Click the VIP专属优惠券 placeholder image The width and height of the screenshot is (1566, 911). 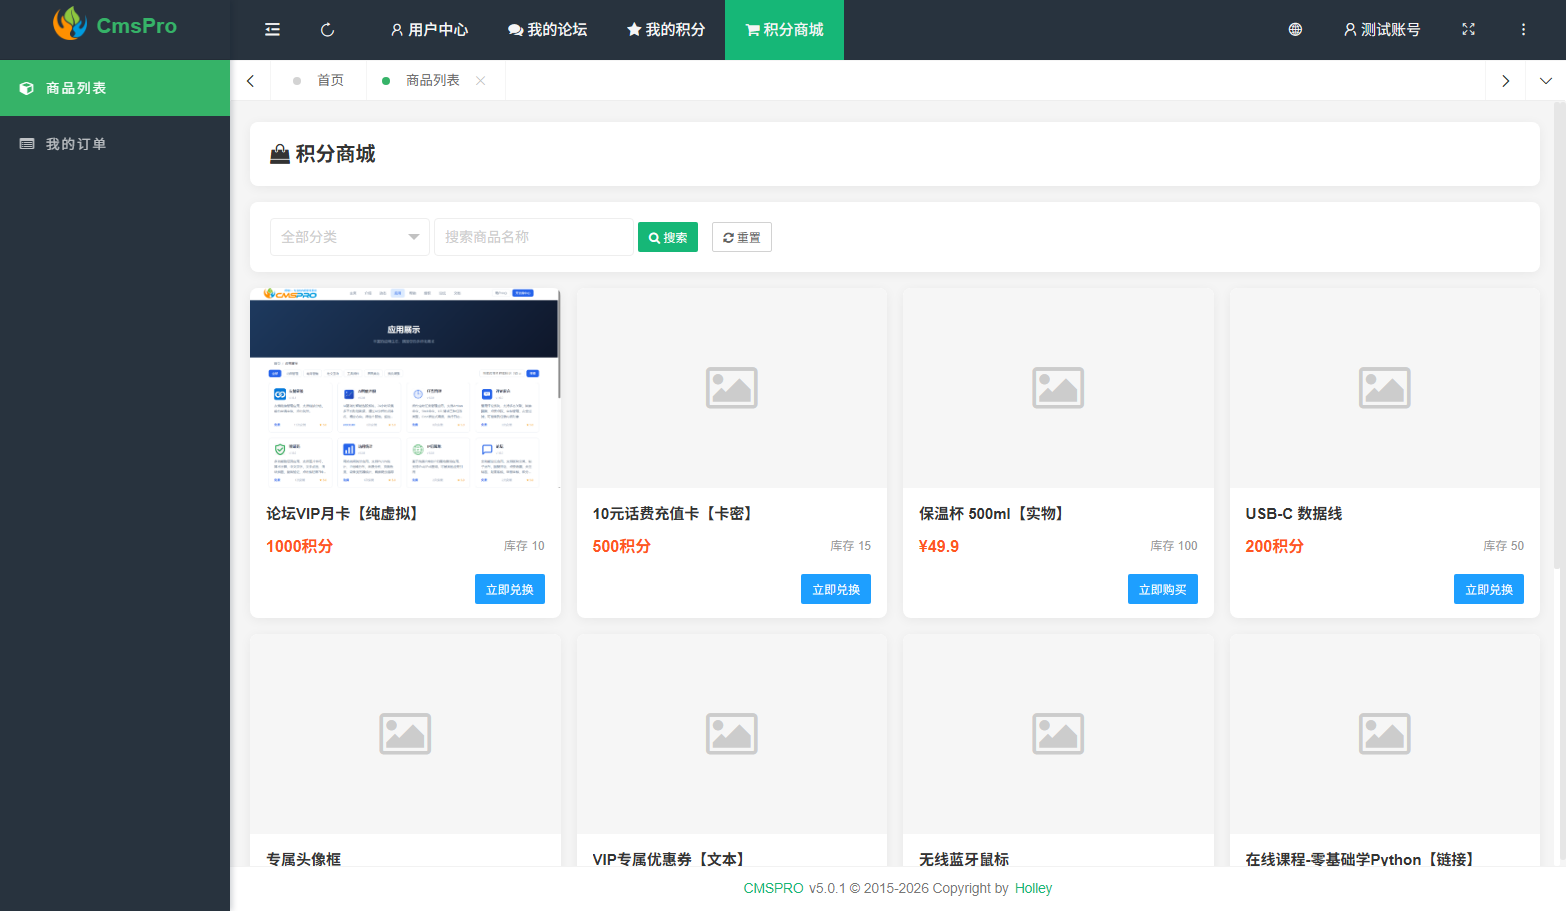(x=732, y=734)
